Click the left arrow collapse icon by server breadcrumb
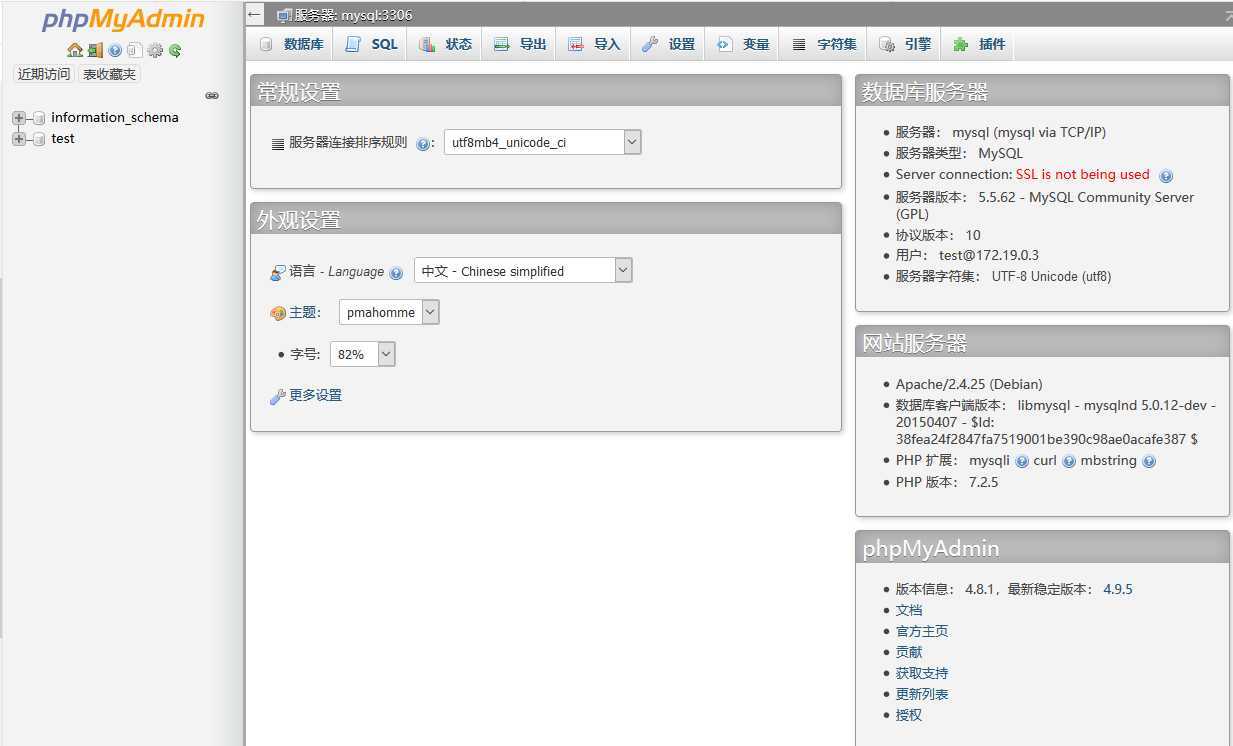This screenshot has width=1233, height=746. (254, 15)
